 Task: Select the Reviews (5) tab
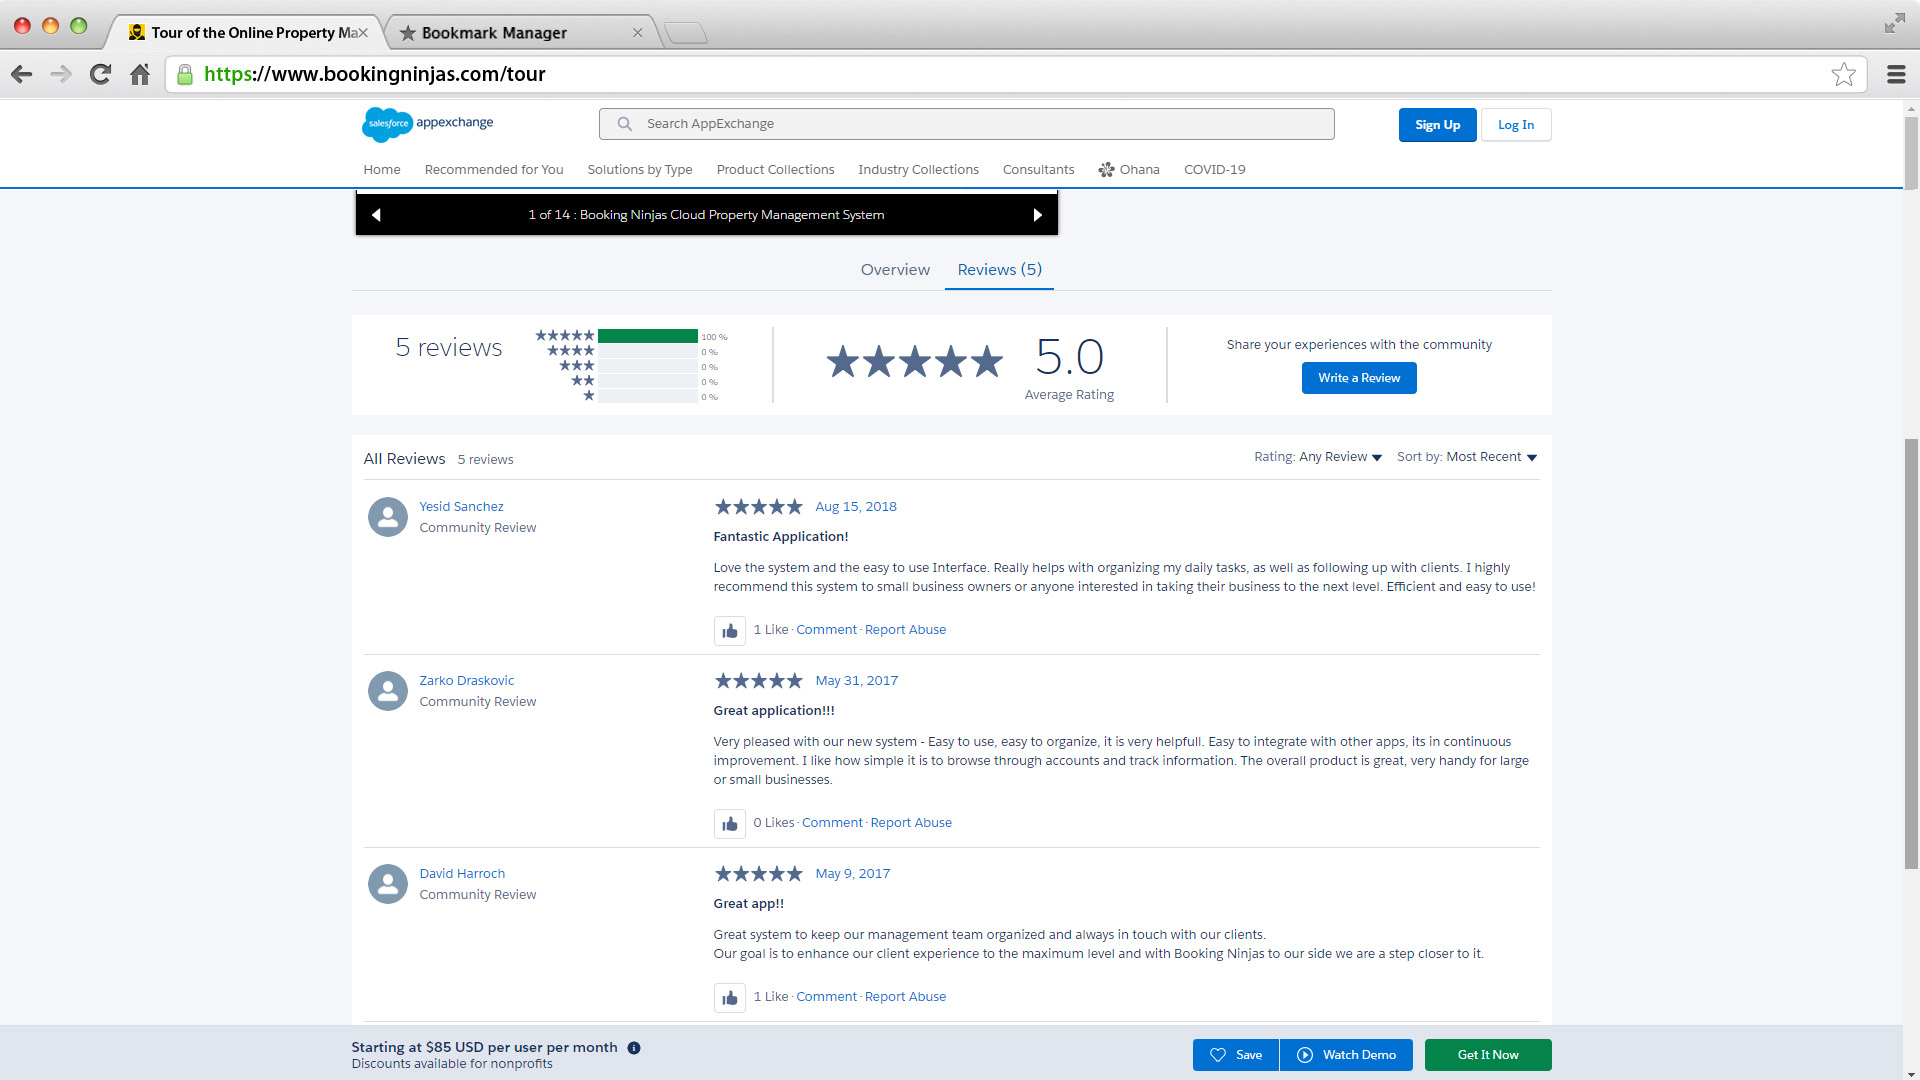pyautogui.click(x=999, y=270)
